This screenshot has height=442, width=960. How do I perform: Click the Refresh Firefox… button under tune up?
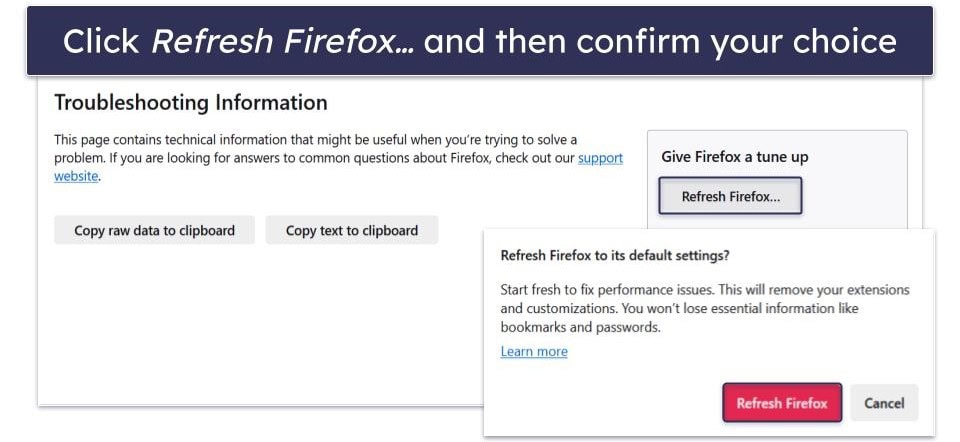coord(730,197)
